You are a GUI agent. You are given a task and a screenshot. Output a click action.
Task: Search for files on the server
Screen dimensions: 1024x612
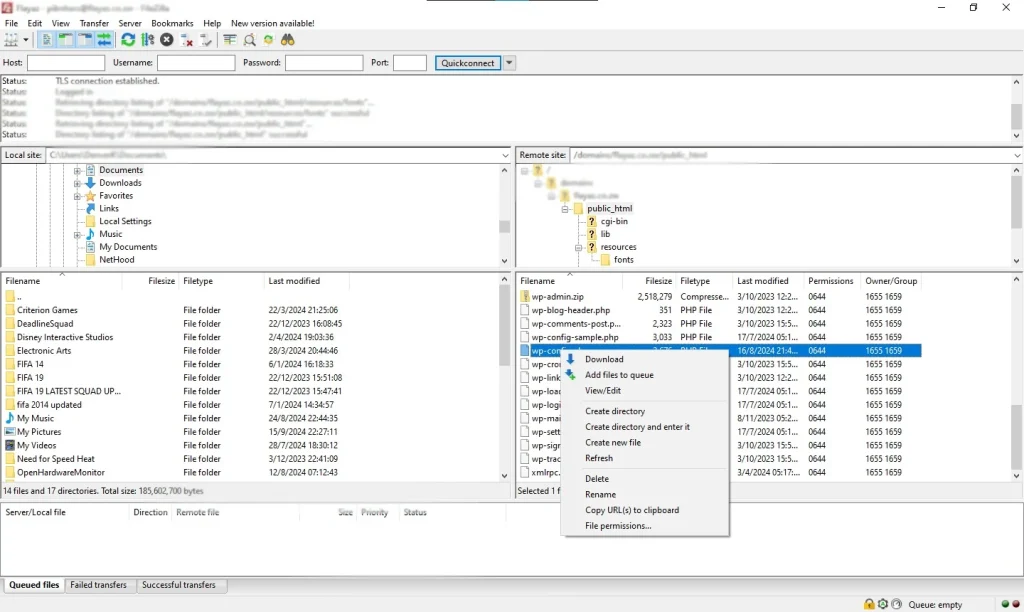(x=287, y=40)
